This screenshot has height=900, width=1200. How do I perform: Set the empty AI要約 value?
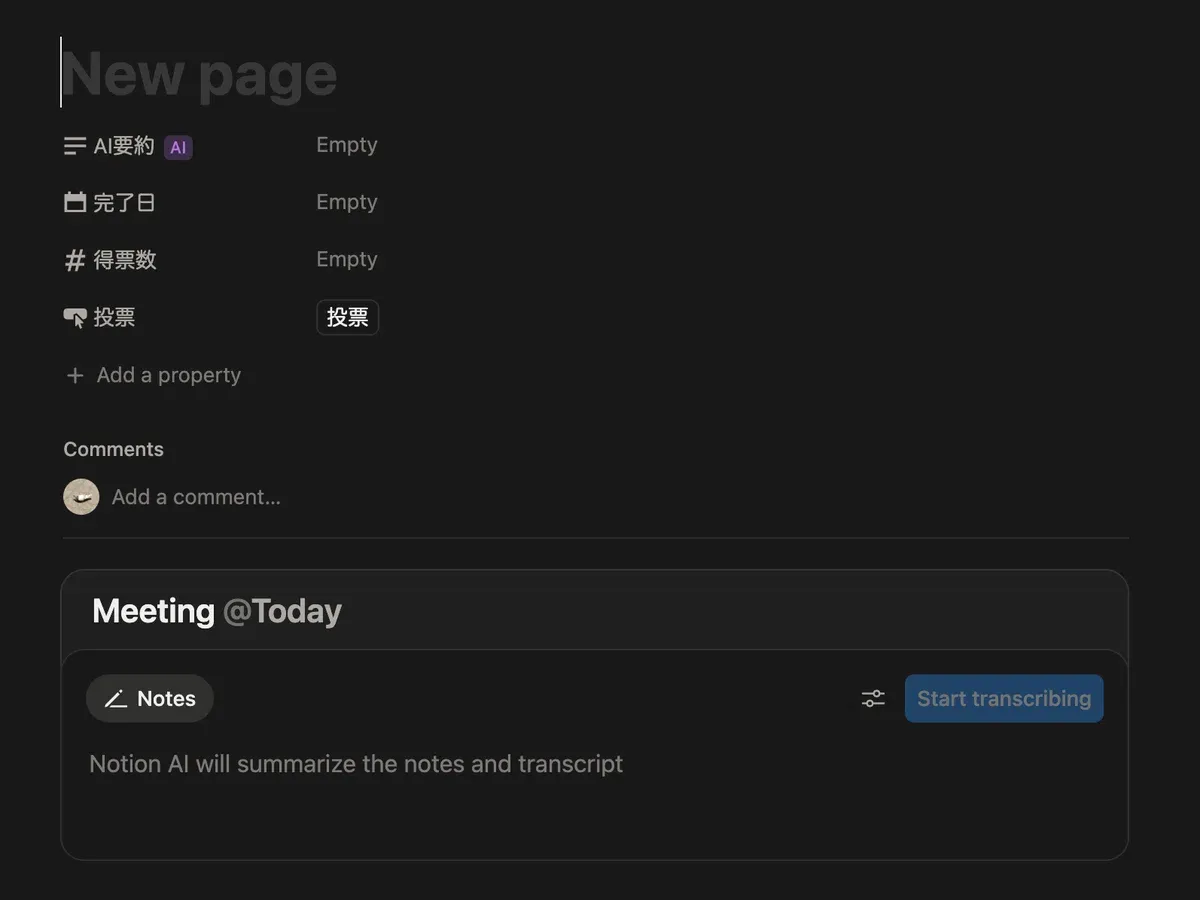[x=347, y=145]
